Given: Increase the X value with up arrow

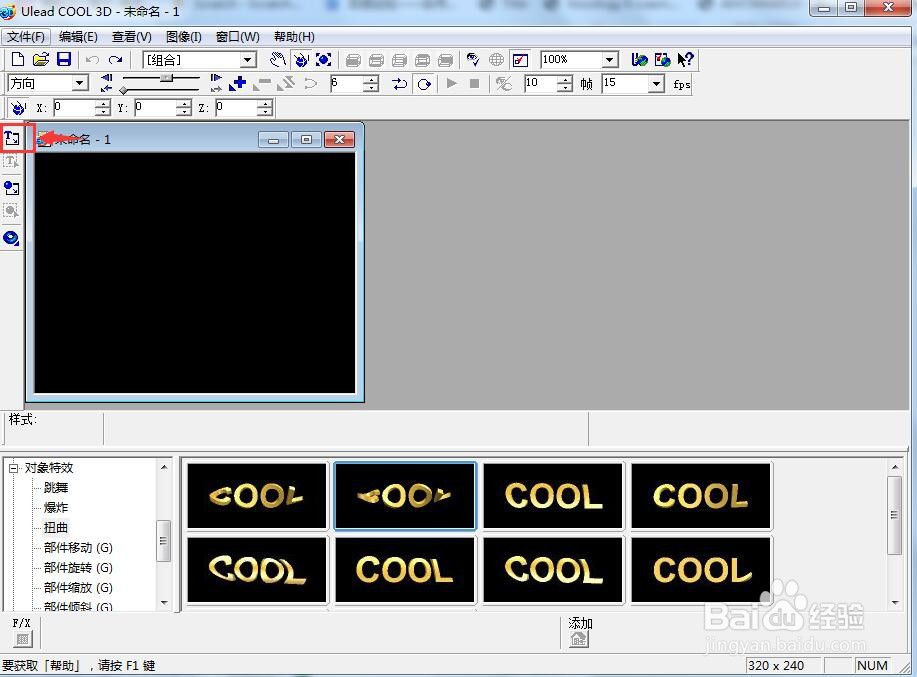Looking at the screenshot, I should click(103, 103).
